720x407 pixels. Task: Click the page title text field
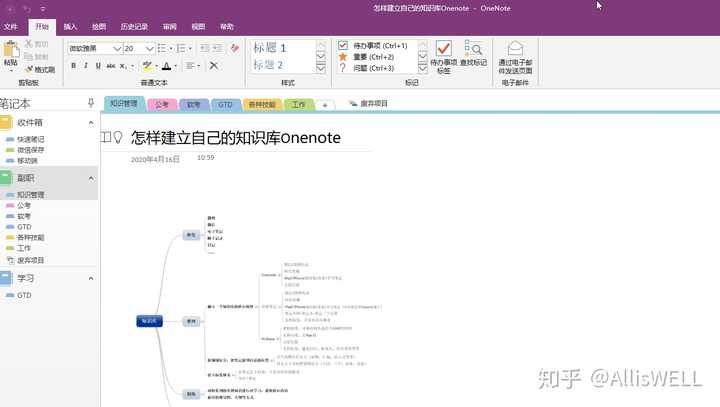(236, 137)
